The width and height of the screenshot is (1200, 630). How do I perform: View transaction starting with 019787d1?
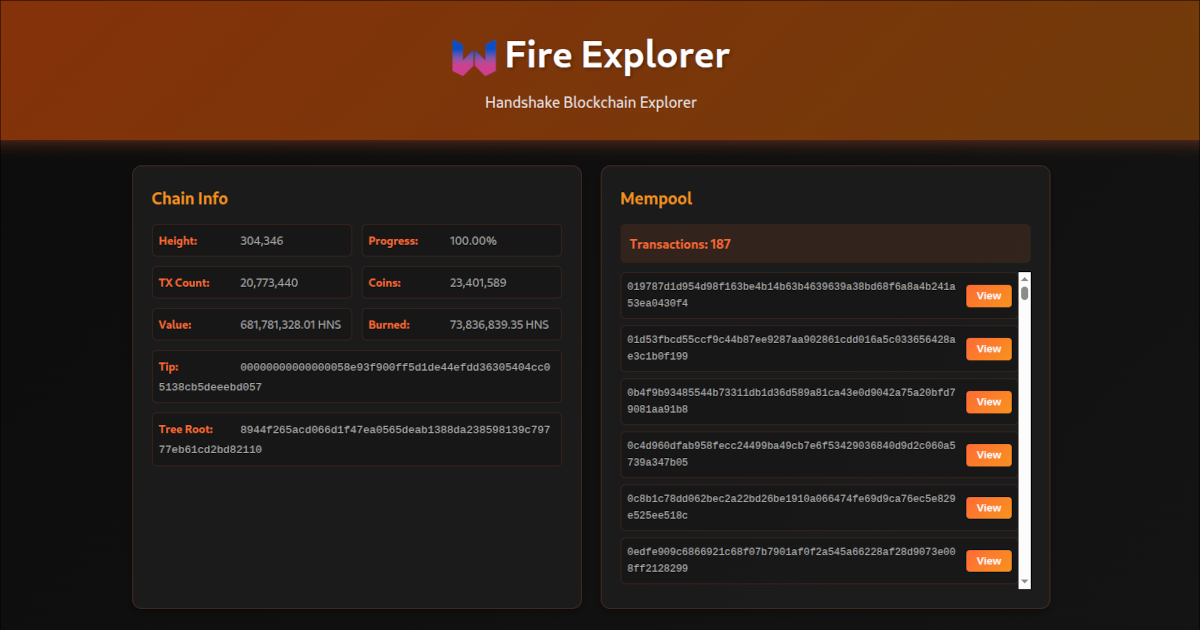[x=988, y=295]
